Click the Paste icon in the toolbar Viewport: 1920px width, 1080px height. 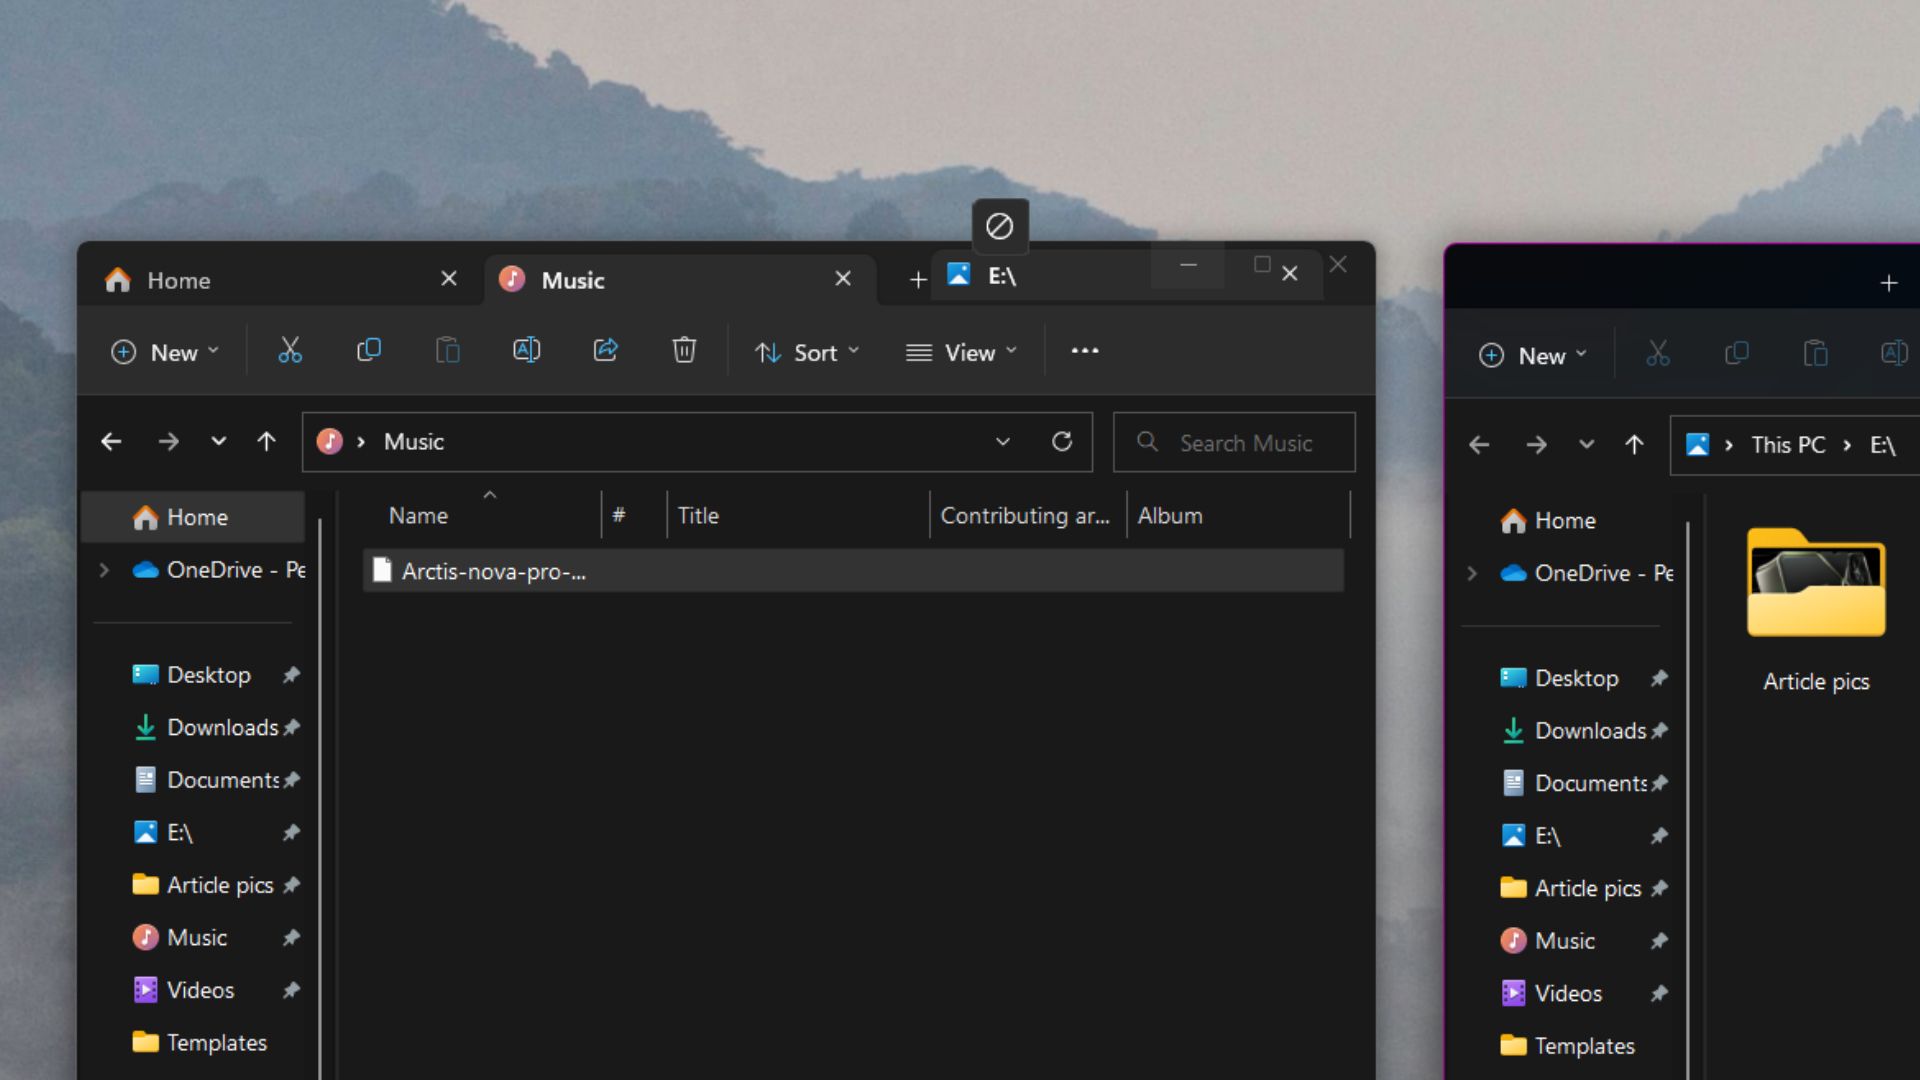coord(447,350)
